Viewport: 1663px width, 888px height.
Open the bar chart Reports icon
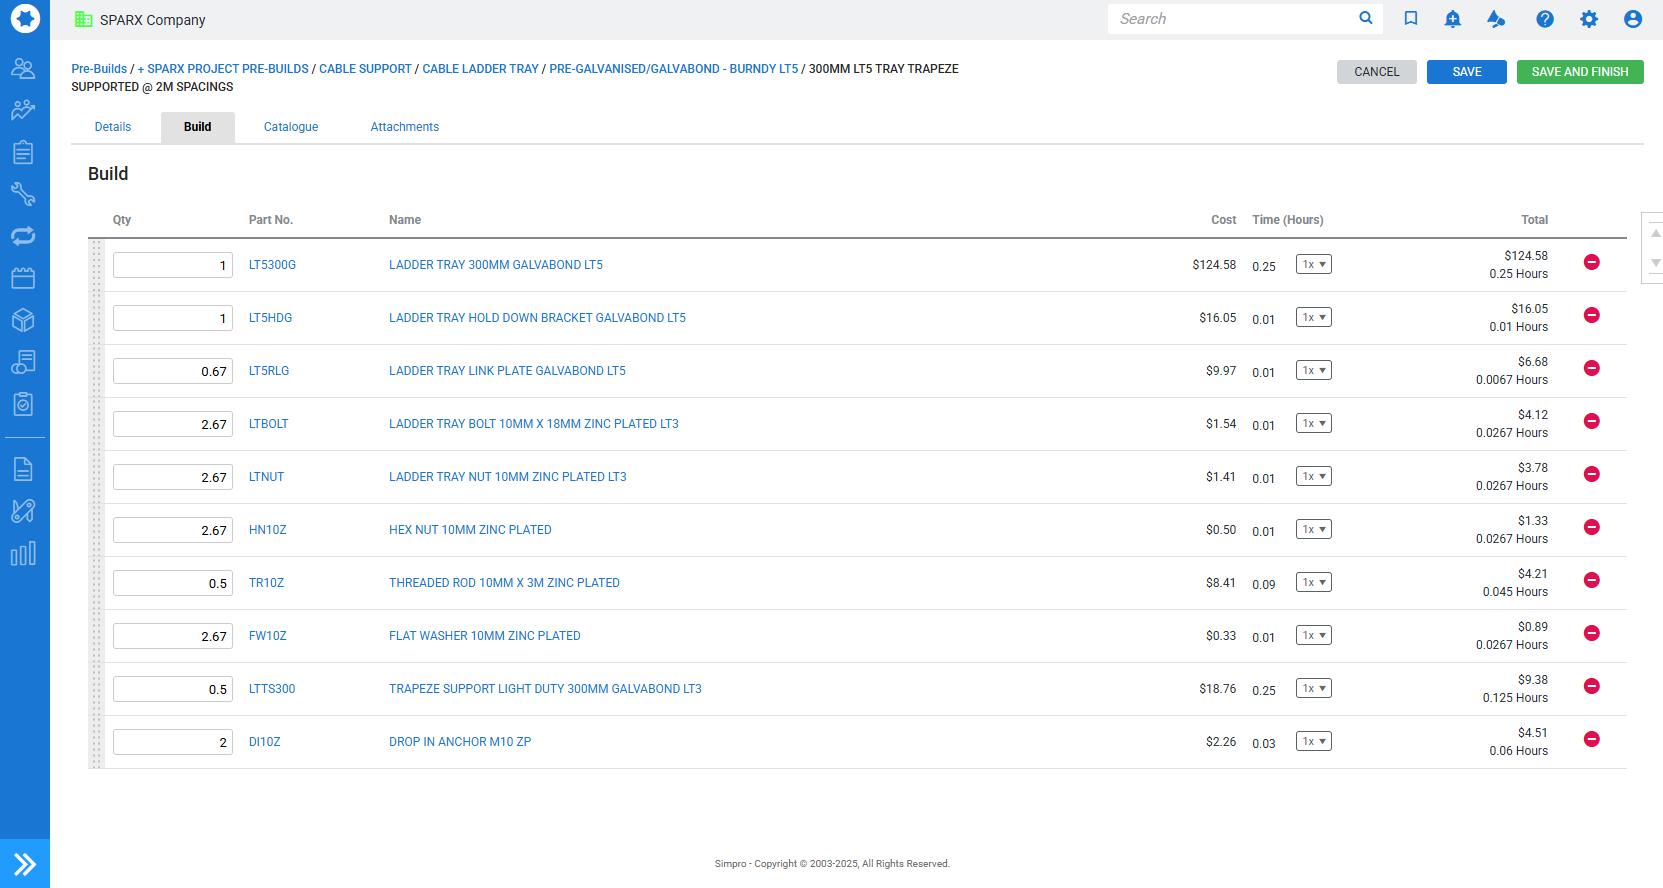coord(23,553)
